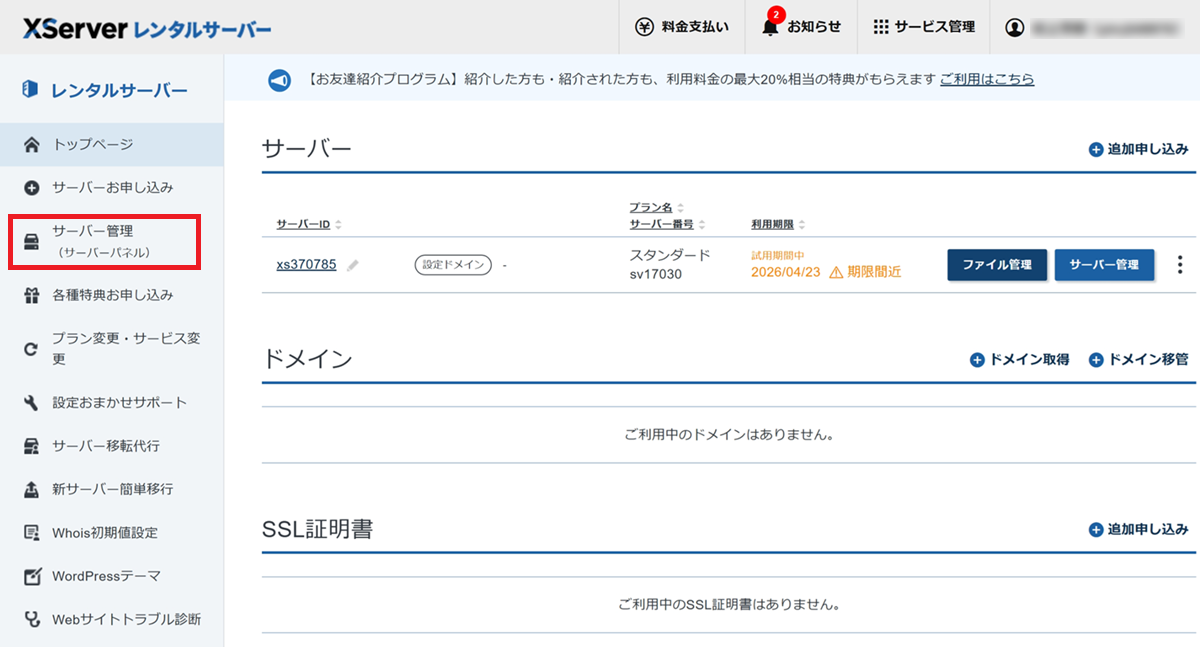Open サーバーお申し込み in the sidebar

coord(112,187)
